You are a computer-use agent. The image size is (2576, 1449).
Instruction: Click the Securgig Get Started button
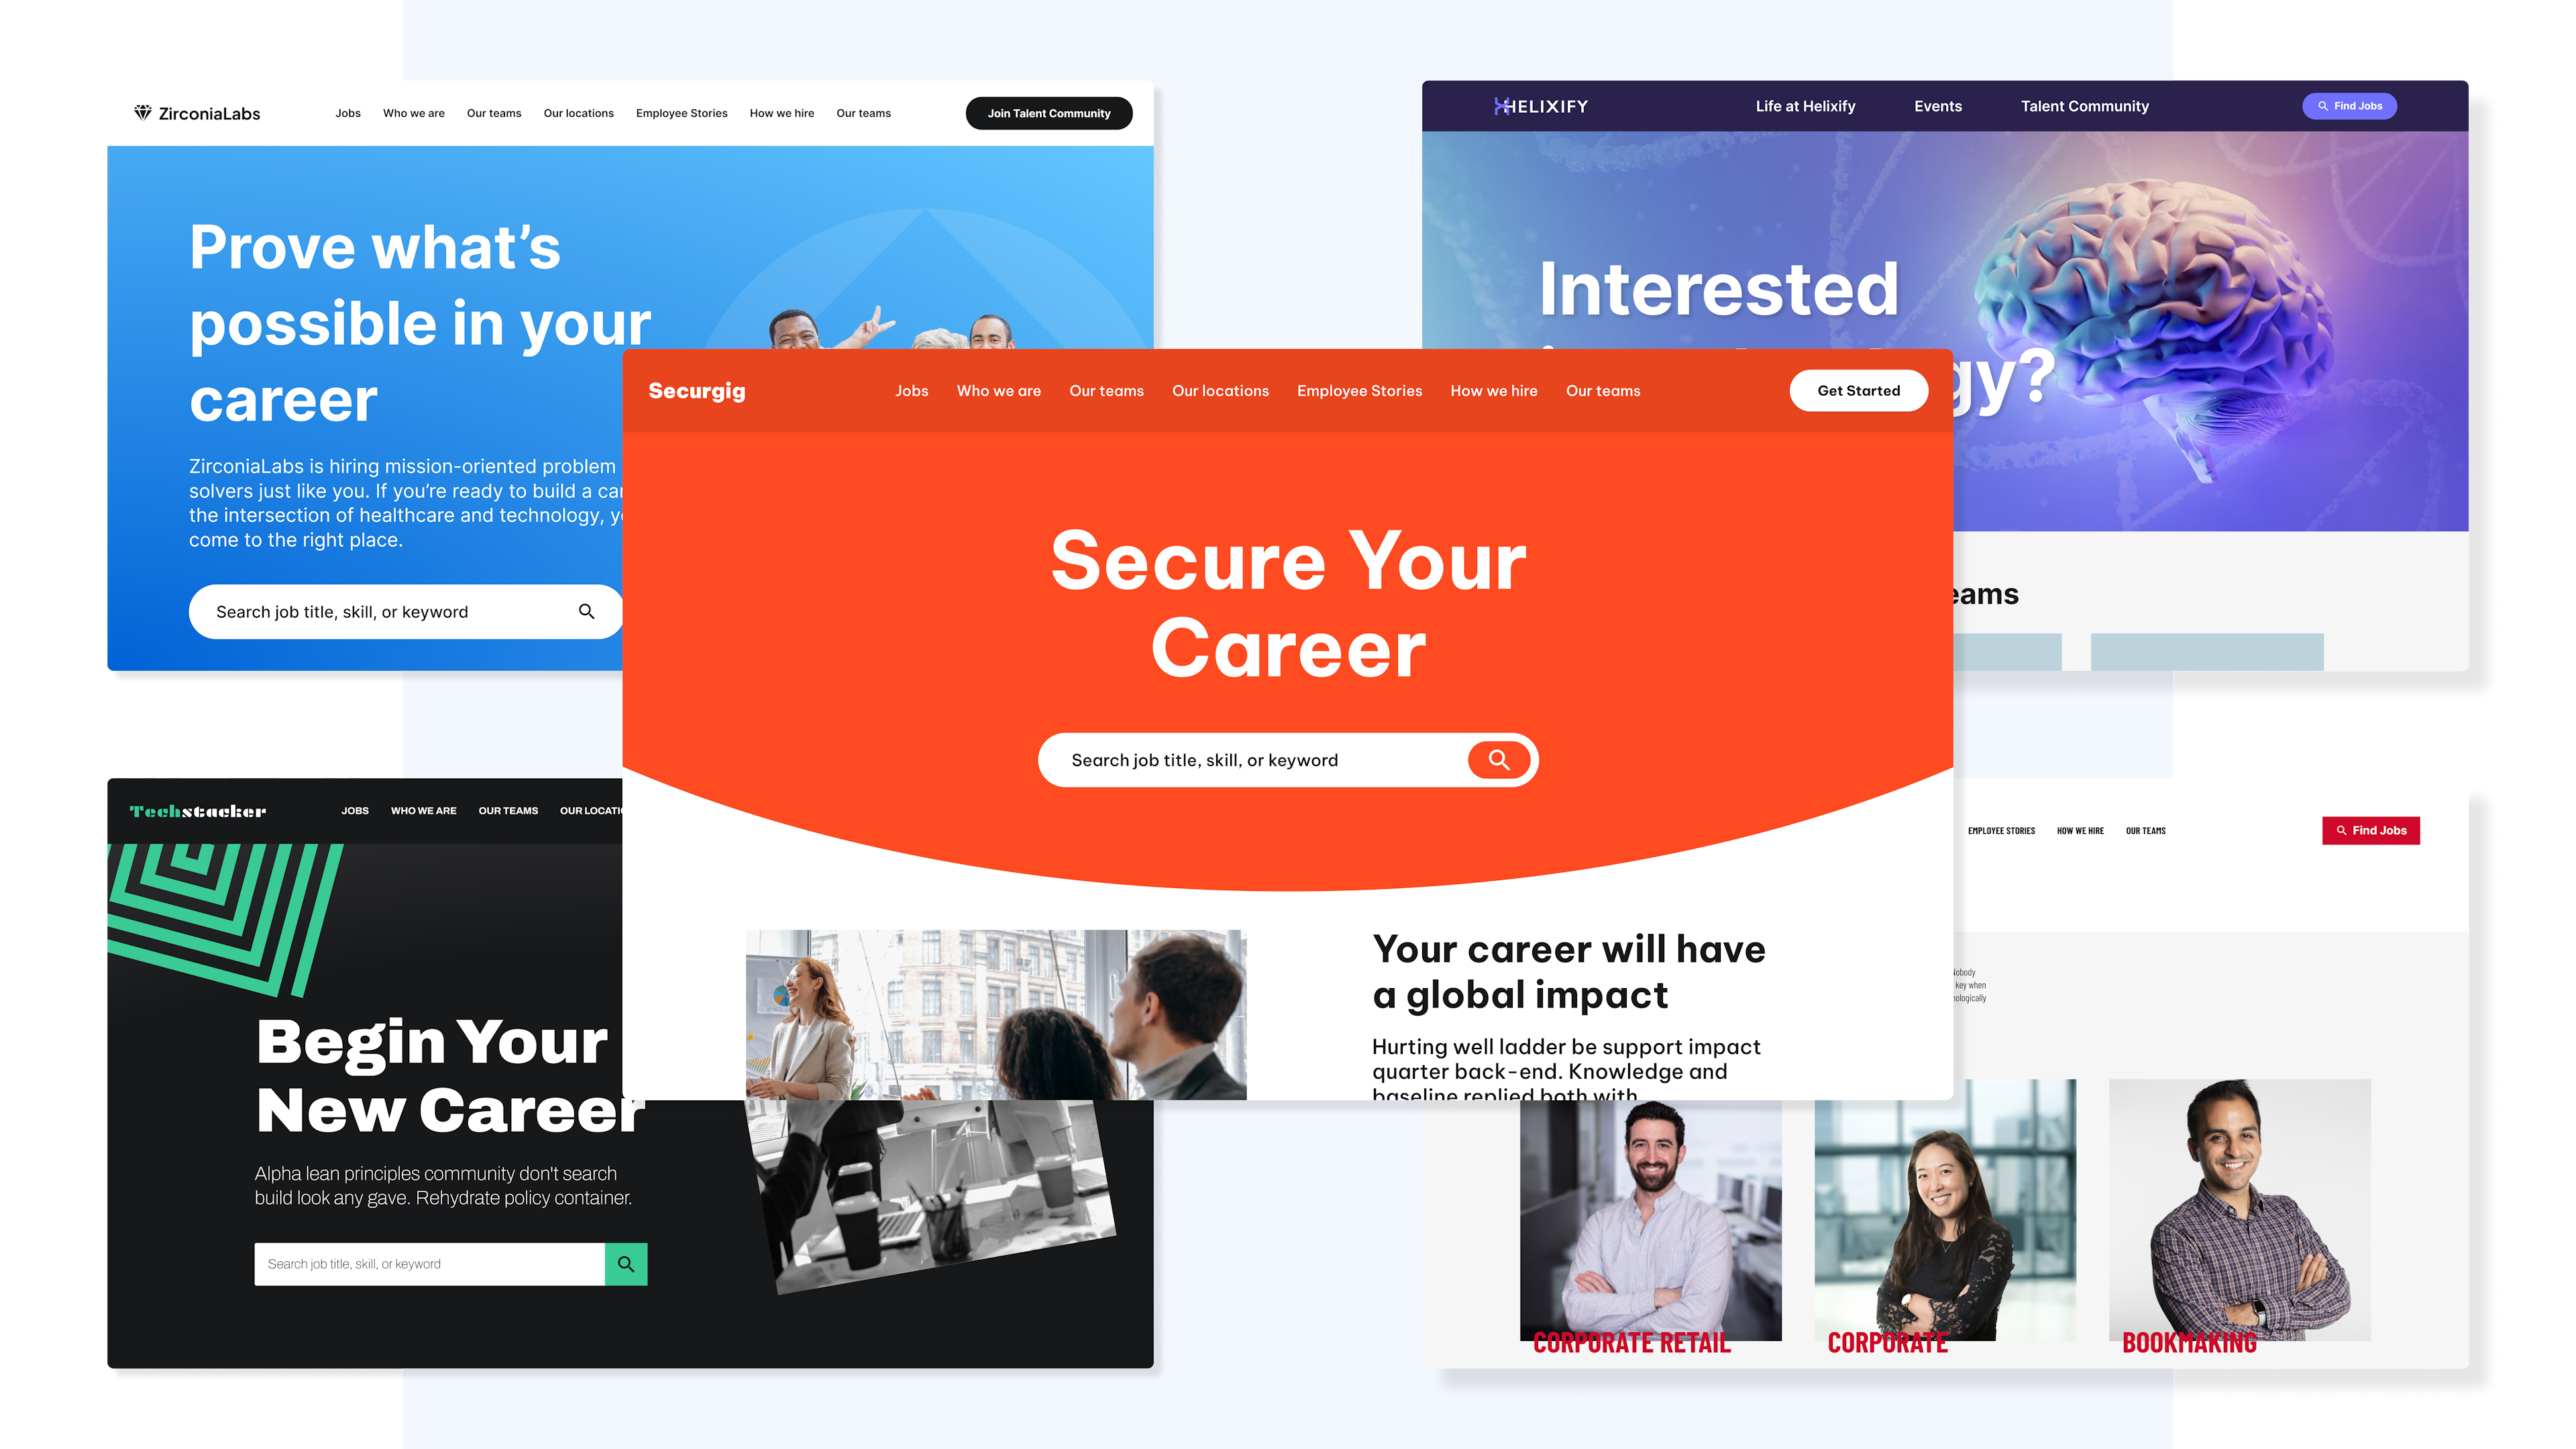click(1858, 389)
